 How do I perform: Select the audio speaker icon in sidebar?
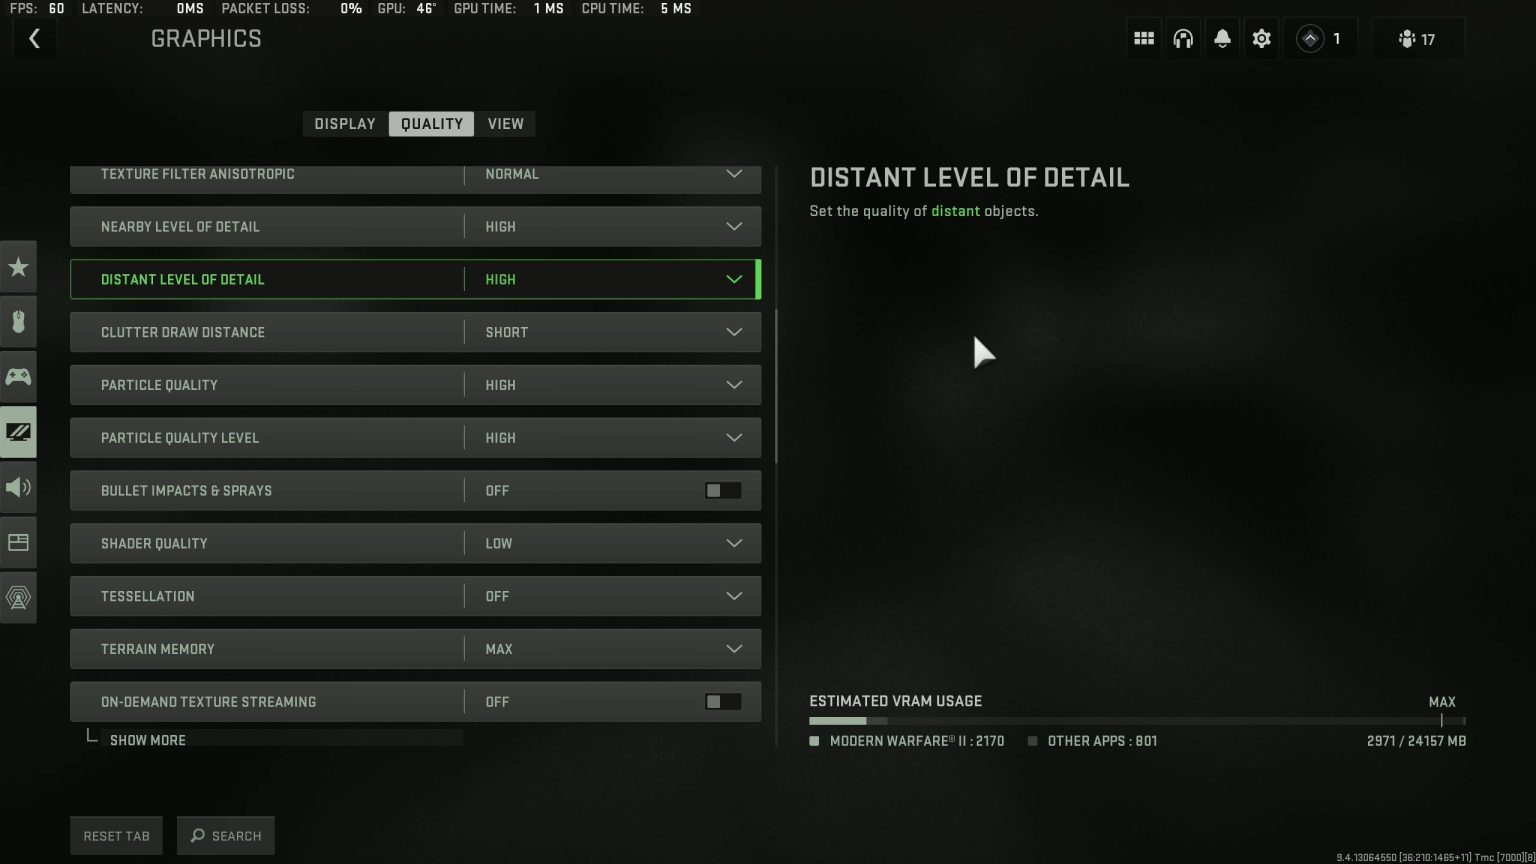tap(18, 487)
